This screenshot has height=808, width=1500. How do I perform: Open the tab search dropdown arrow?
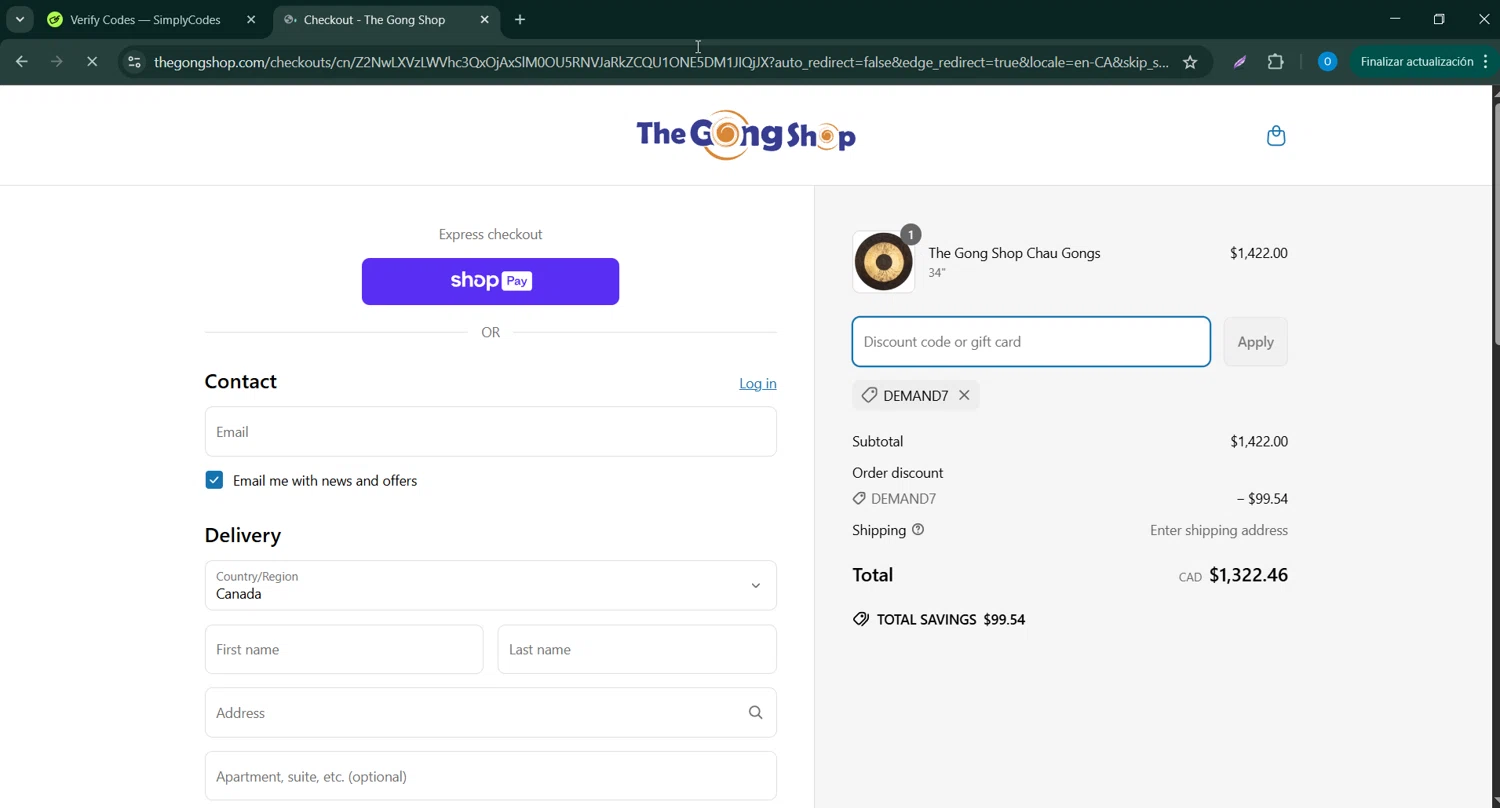click(x=19, y=20)
